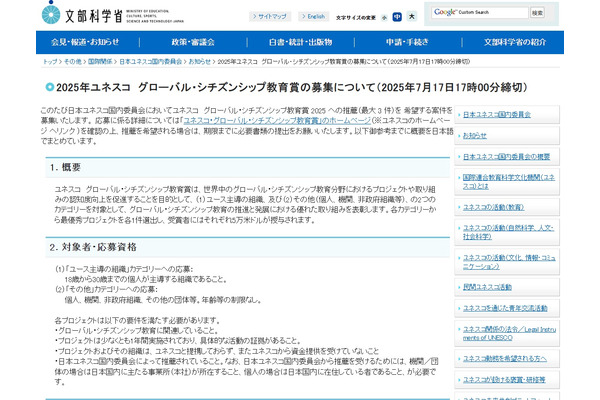The image size is (600, 400).
Task: Go to トップ in the breadcrumb
Action: 50,62
